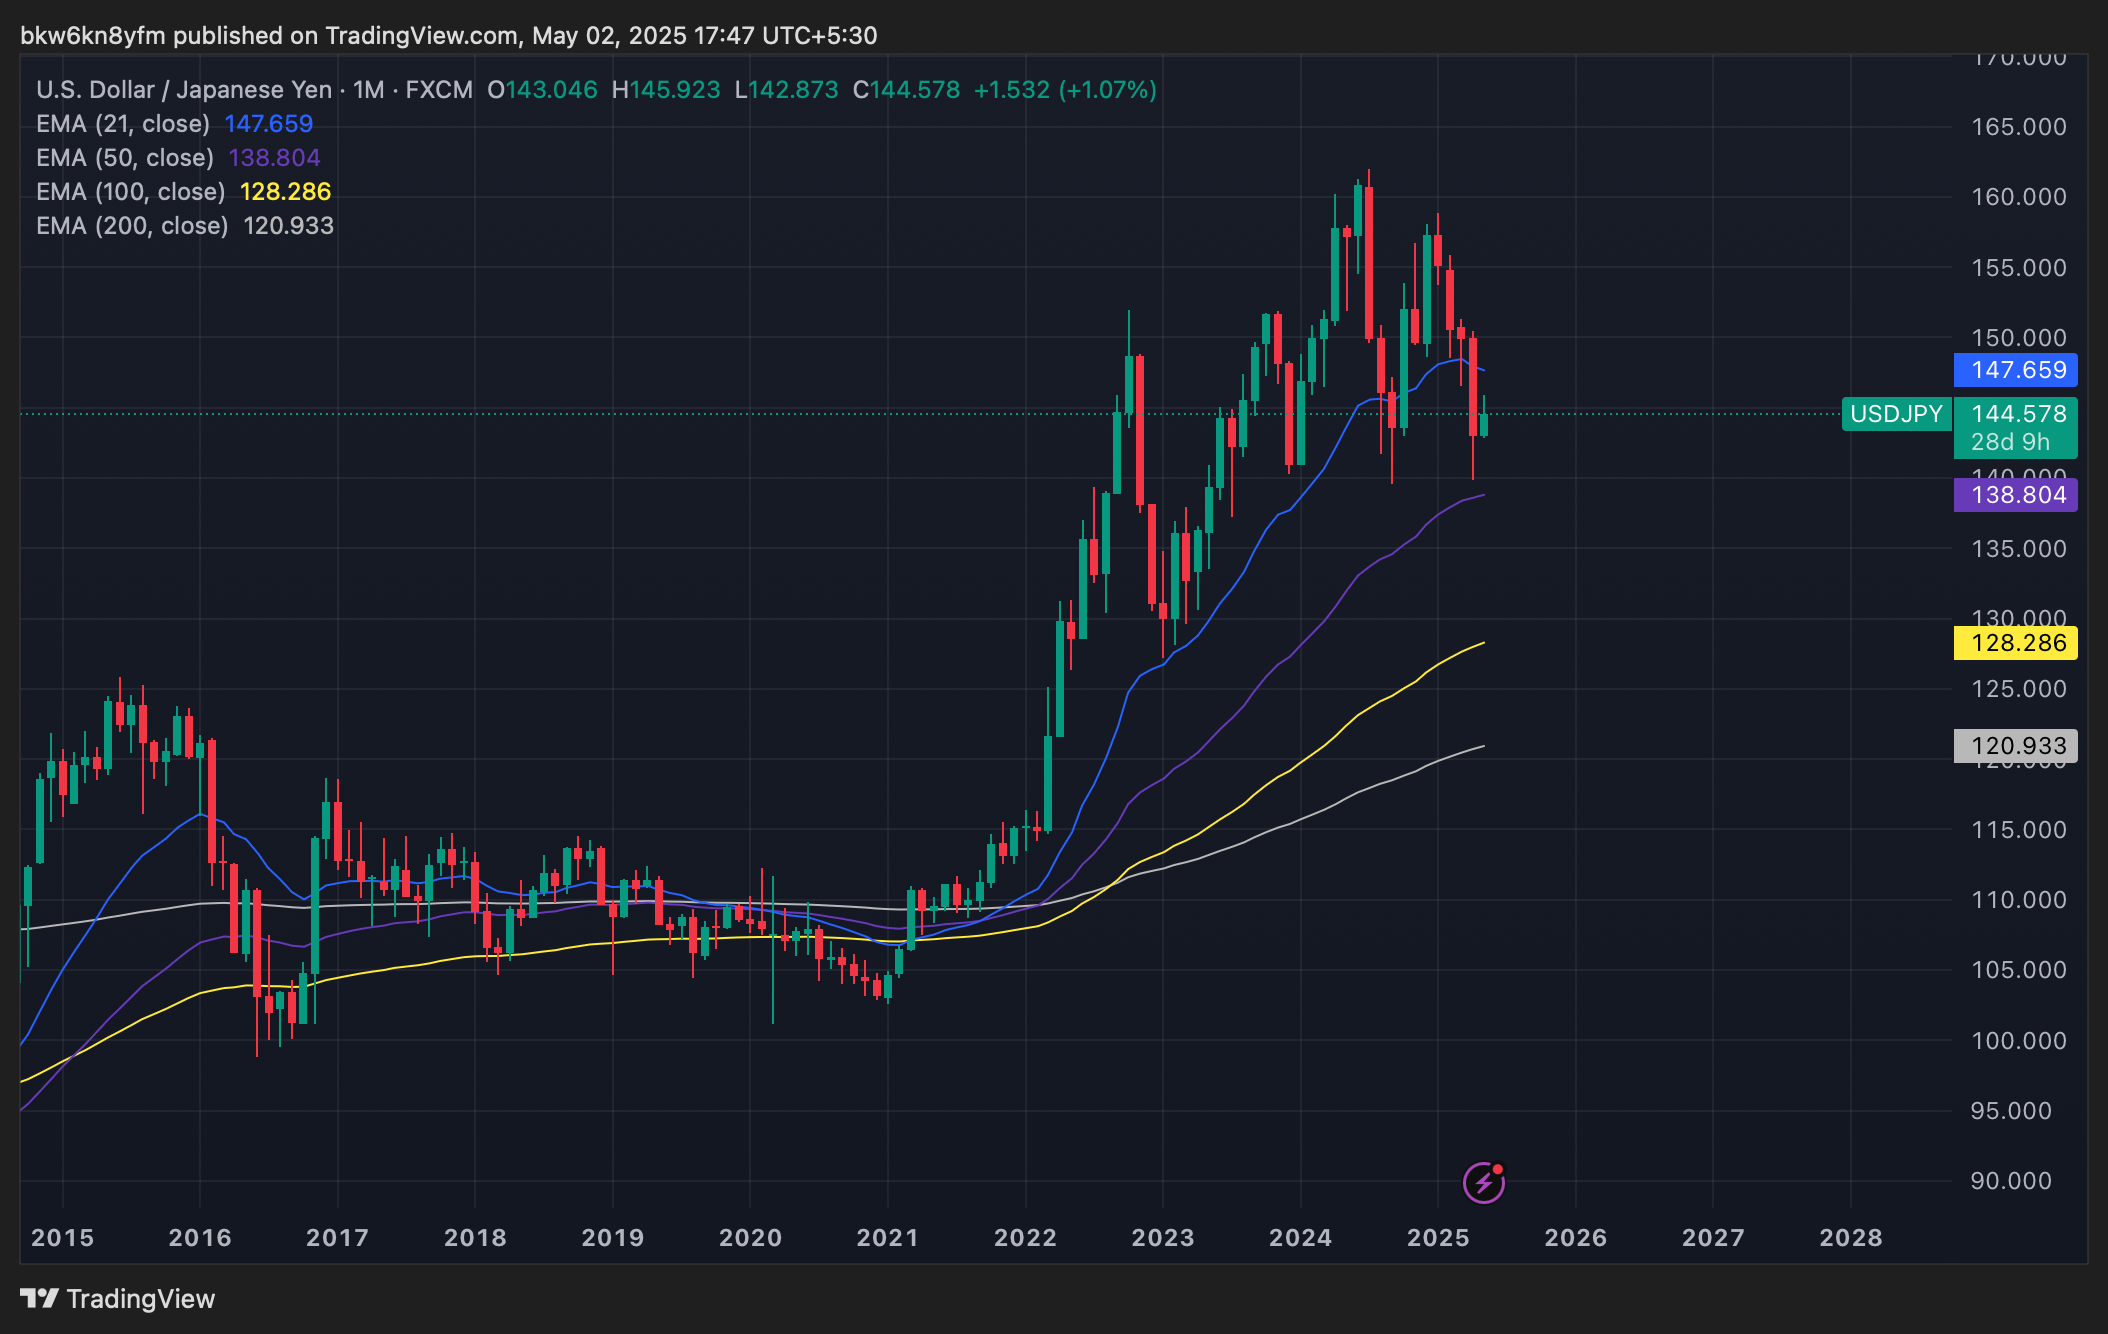The width and height of the screenshot is (2108, 1334).
Task: Click the U.S. Dollar / Japanese Yen title
Action: point(184,90)
